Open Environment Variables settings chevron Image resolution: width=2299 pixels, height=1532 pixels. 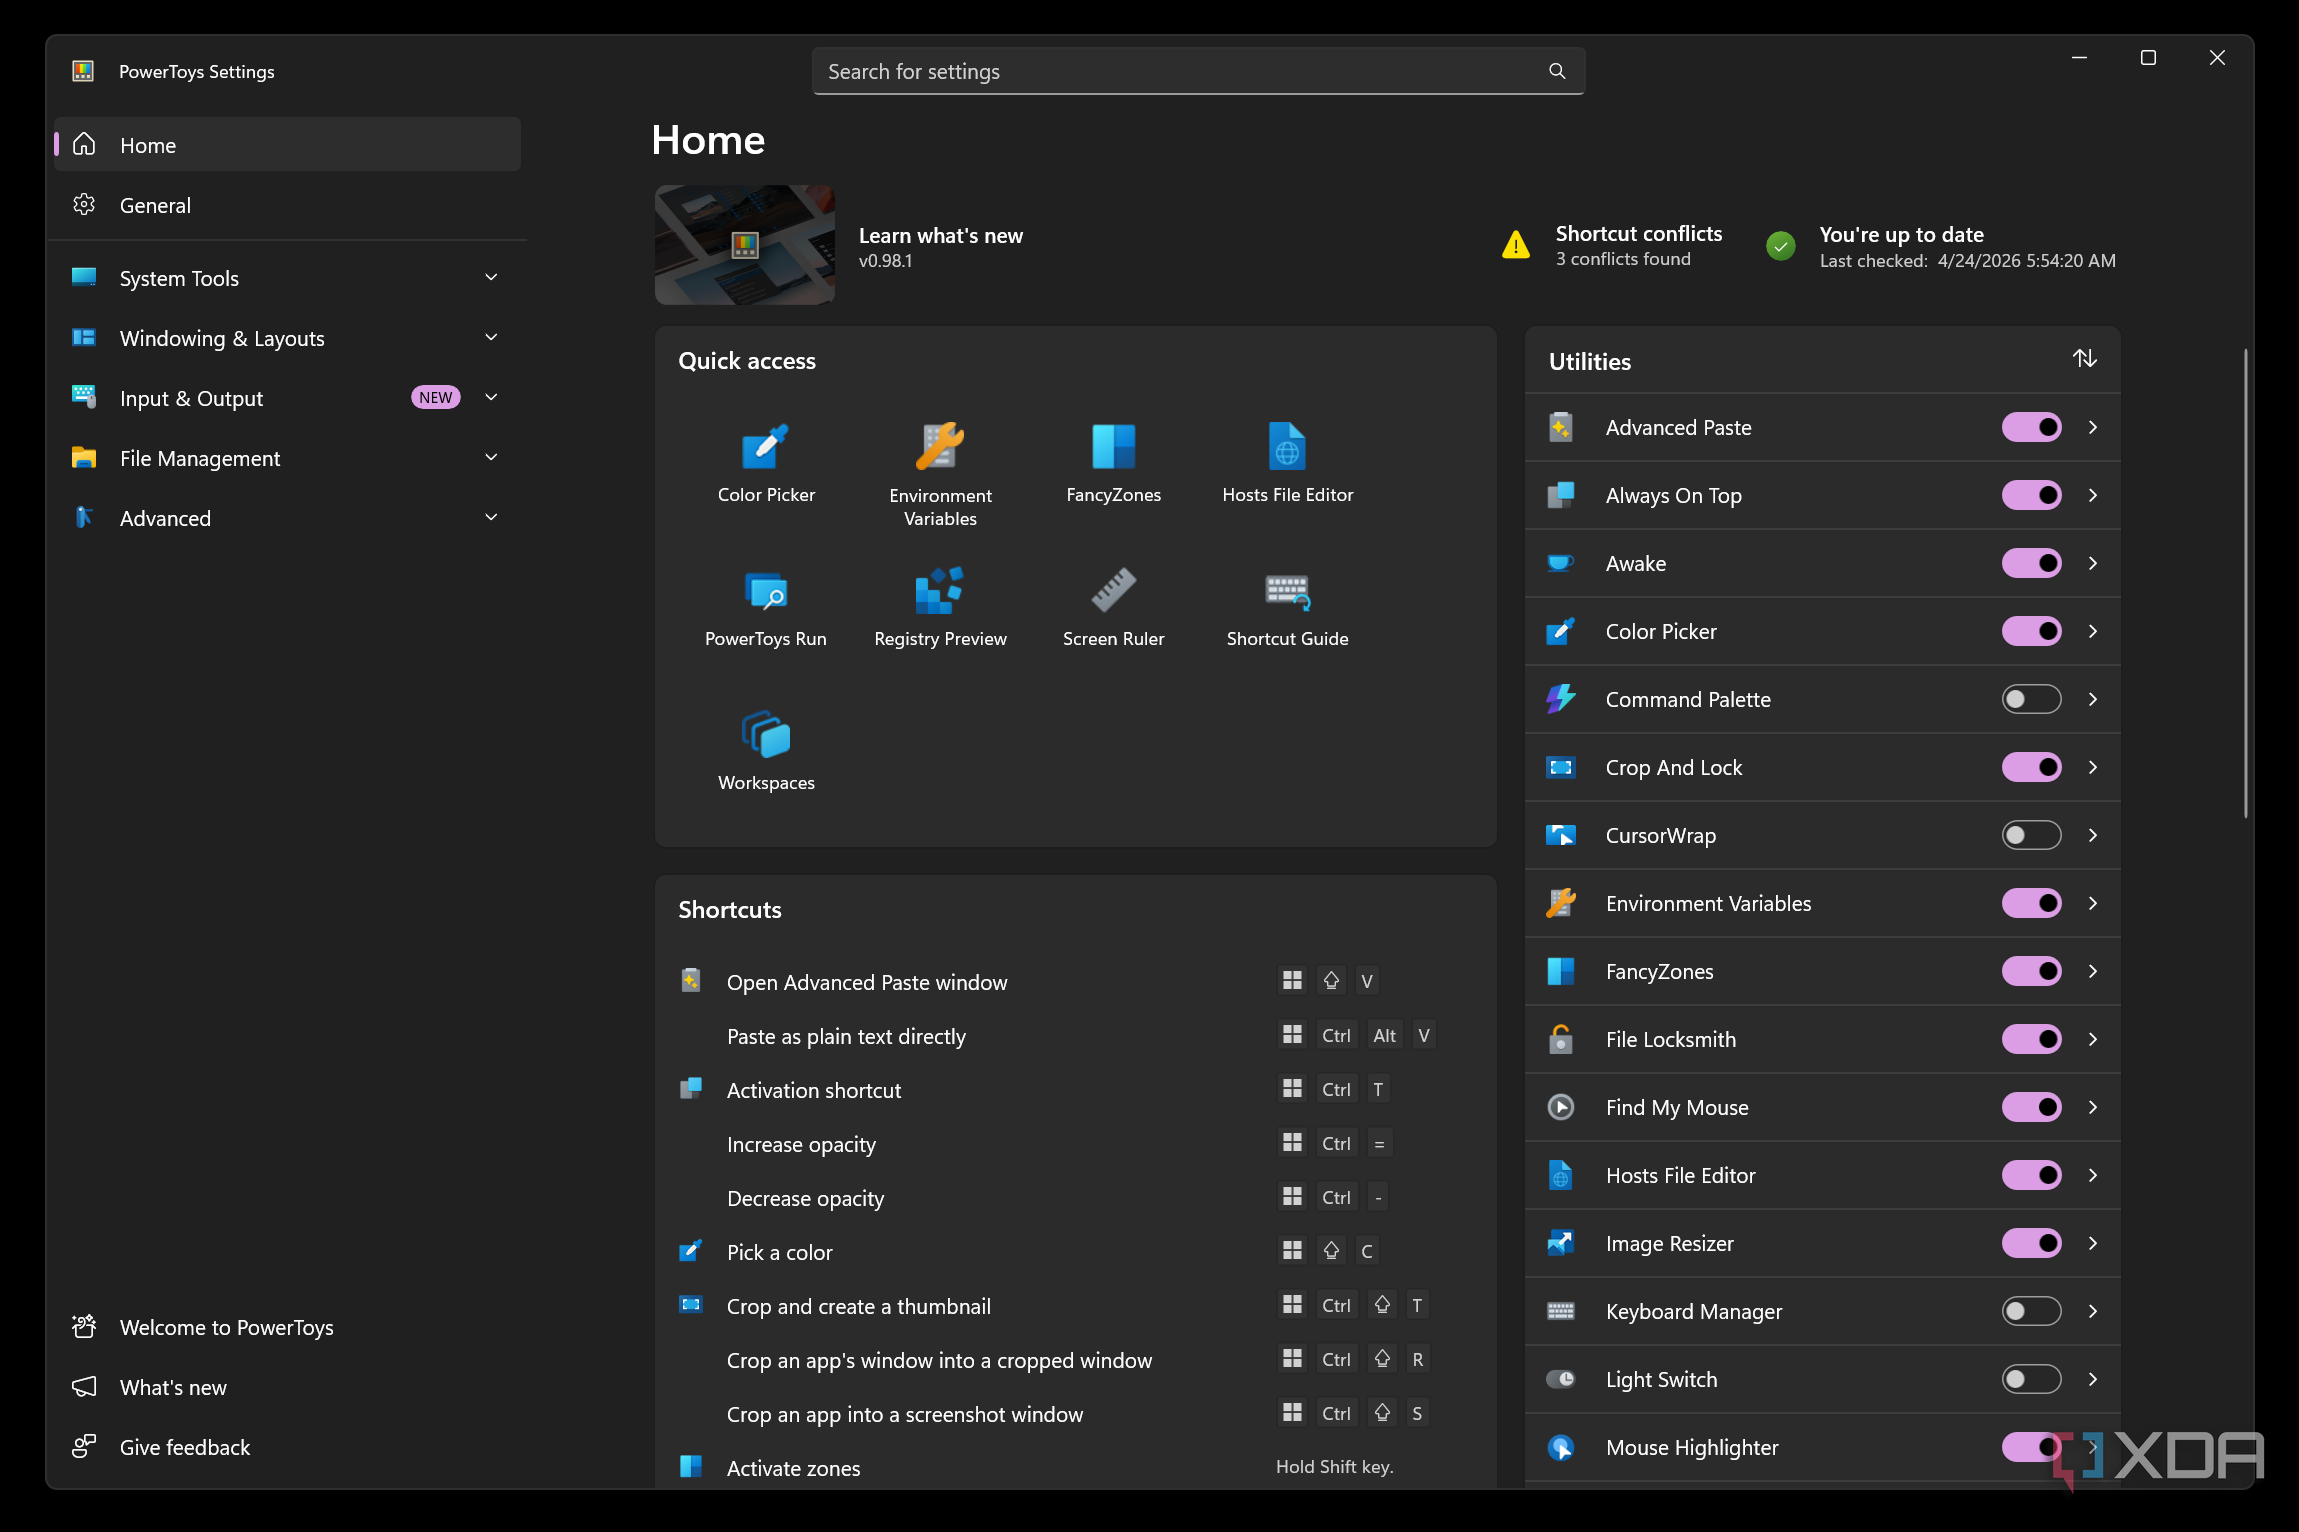tap(2093, 903)
